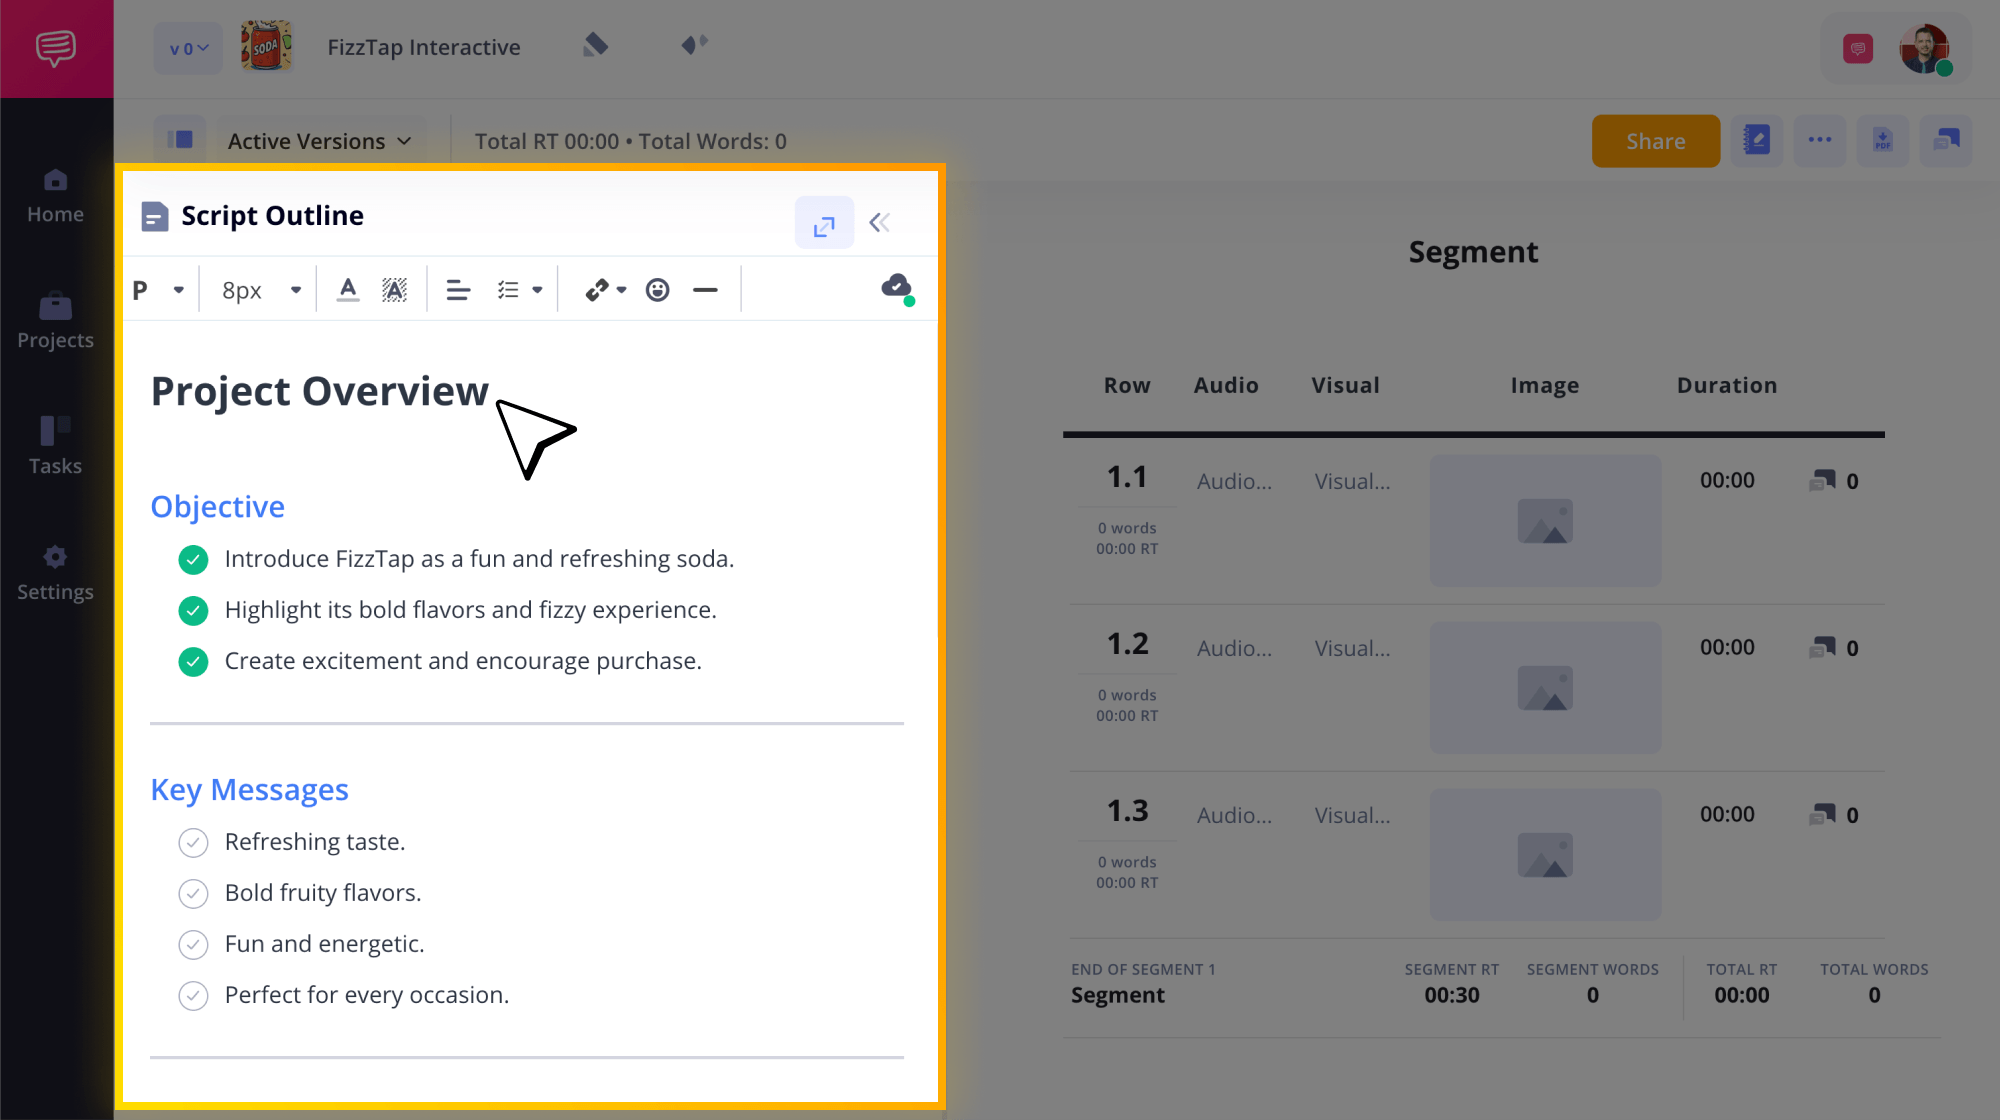Select the highlighter pen icon in the header

(596, 45)
